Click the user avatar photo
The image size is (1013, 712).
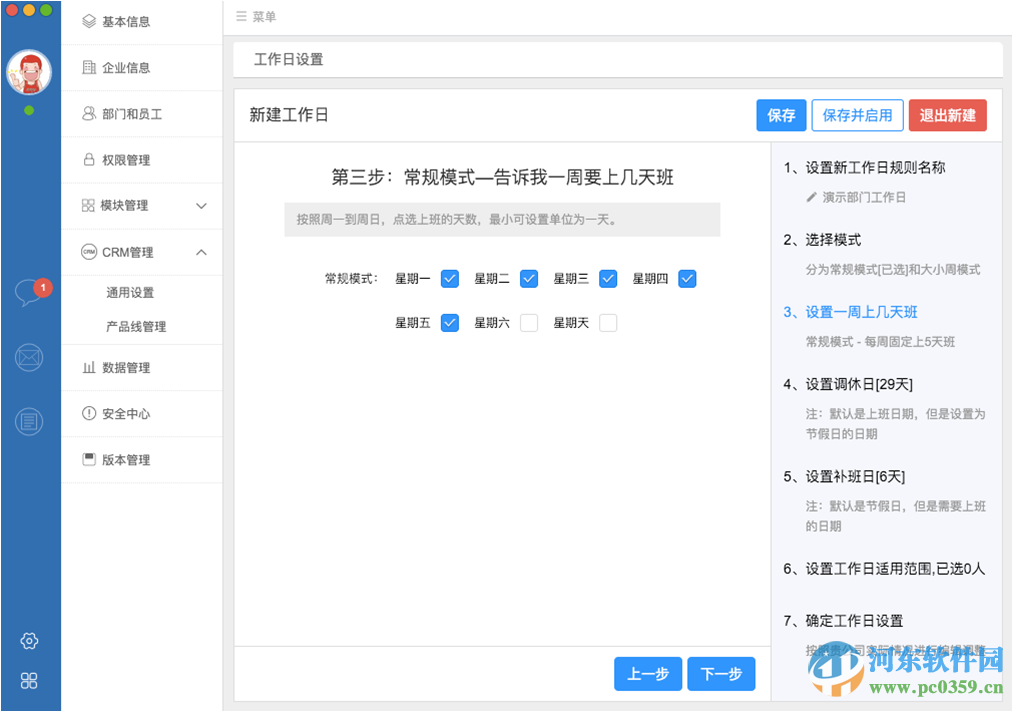pyautogui.click(x=29, y=72)
